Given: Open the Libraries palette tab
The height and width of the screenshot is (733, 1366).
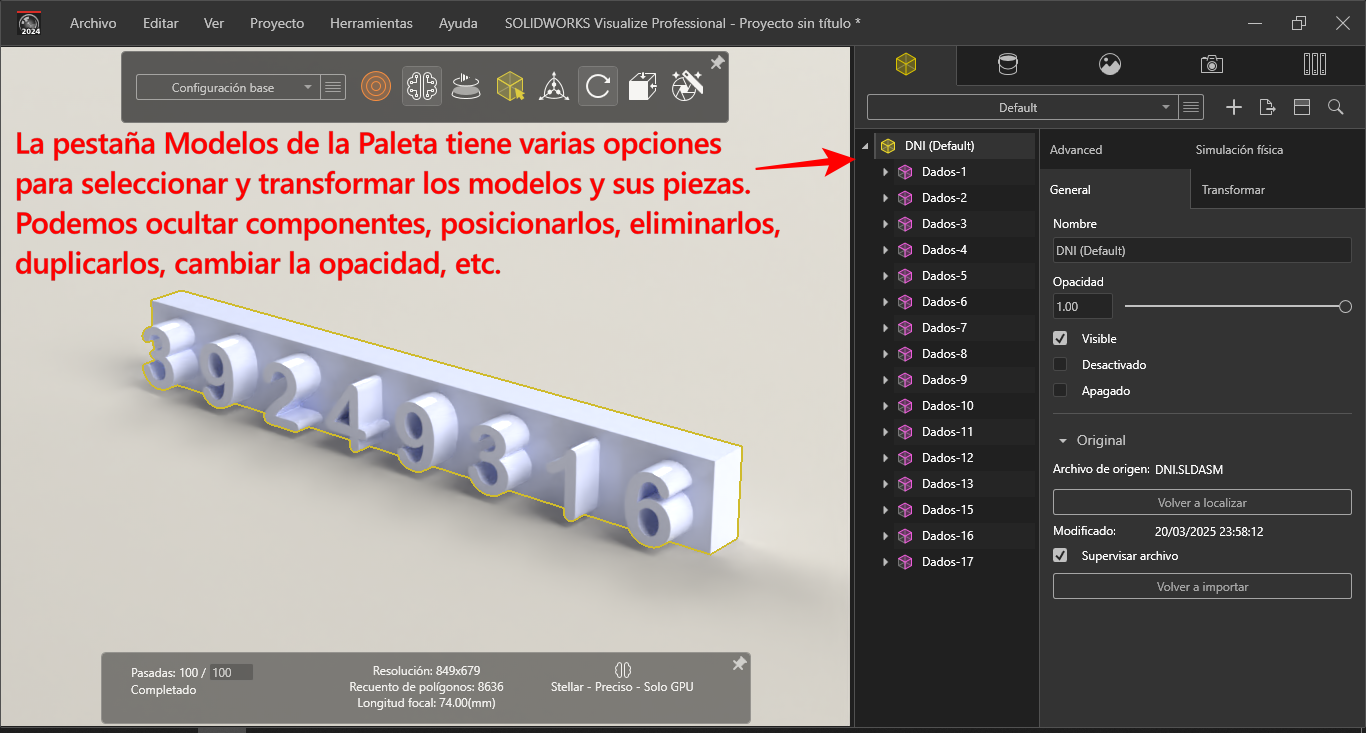Looking at the screenshot, I should (1315, 65).
